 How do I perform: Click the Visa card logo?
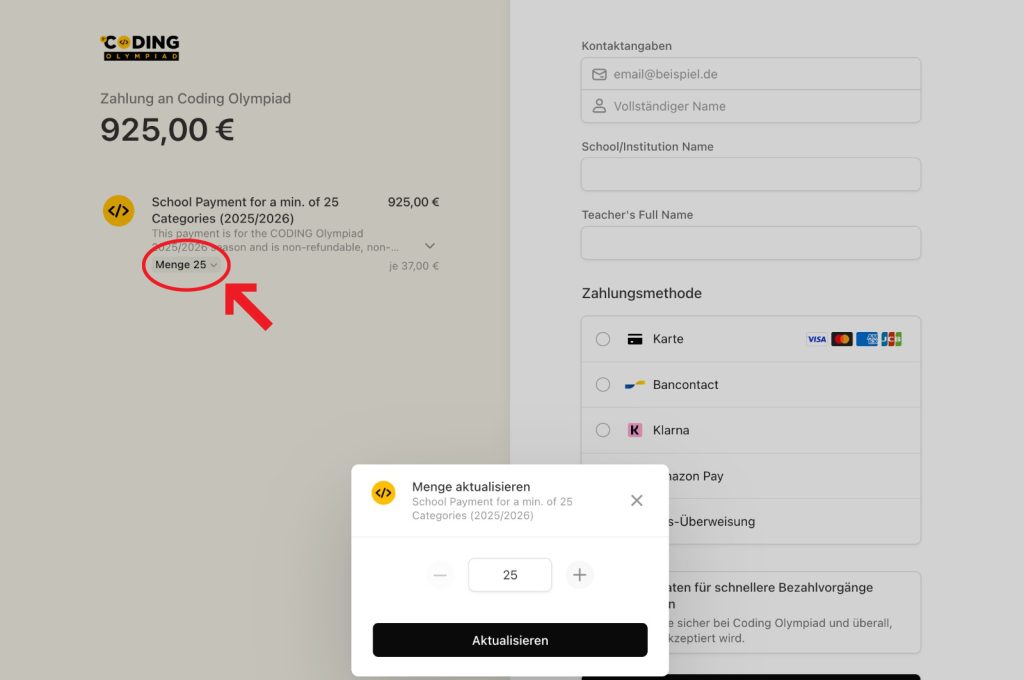(817, 339)
